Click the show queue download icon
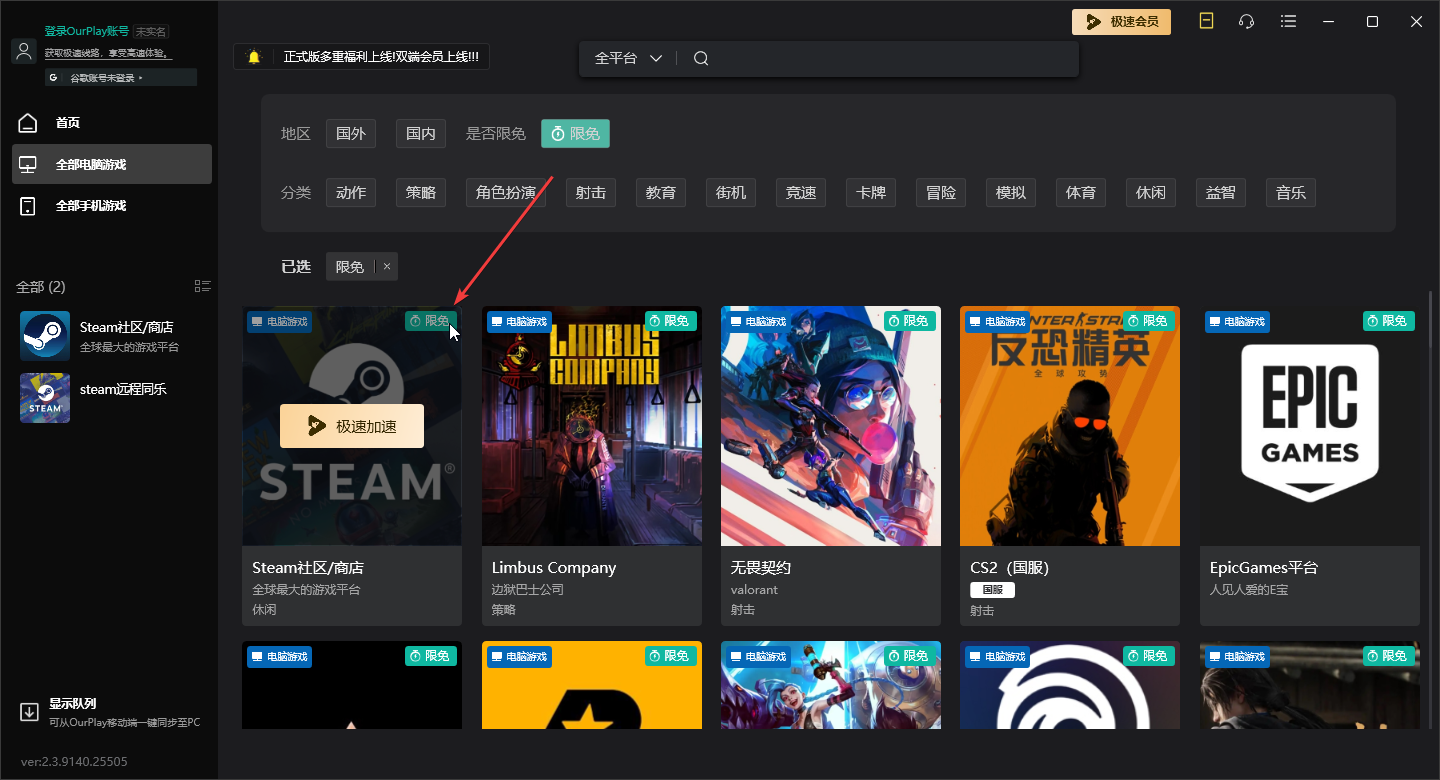This screenshot has width=1440, height=780. pyautogui.click(x=29, y=712)
